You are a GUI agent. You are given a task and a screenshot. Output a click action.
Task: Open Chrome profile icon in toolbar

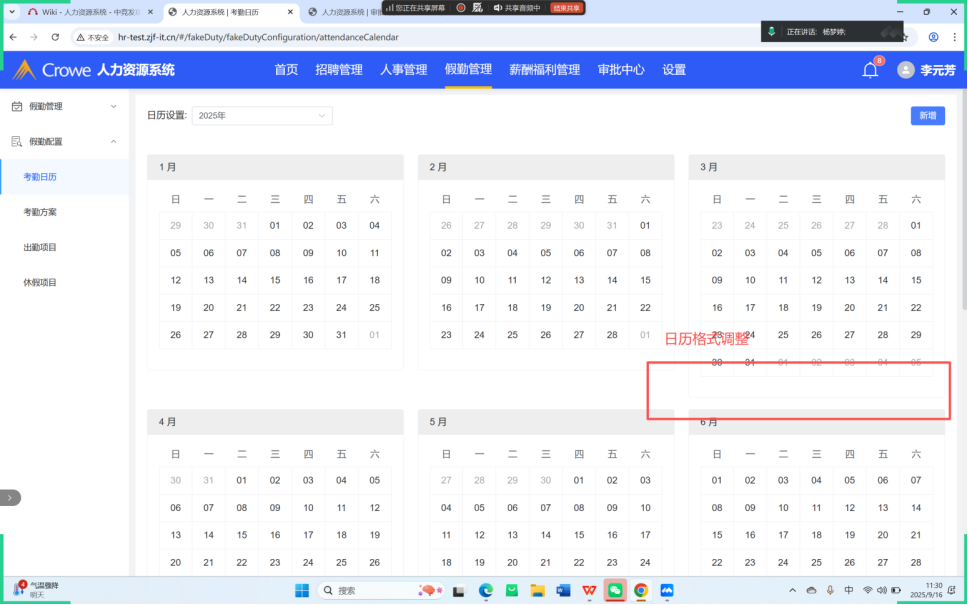coord(933,37)
